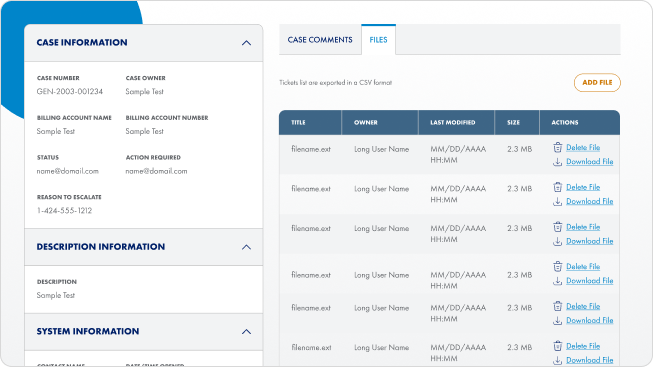Select the Files tab

click(x=378, y=40)
